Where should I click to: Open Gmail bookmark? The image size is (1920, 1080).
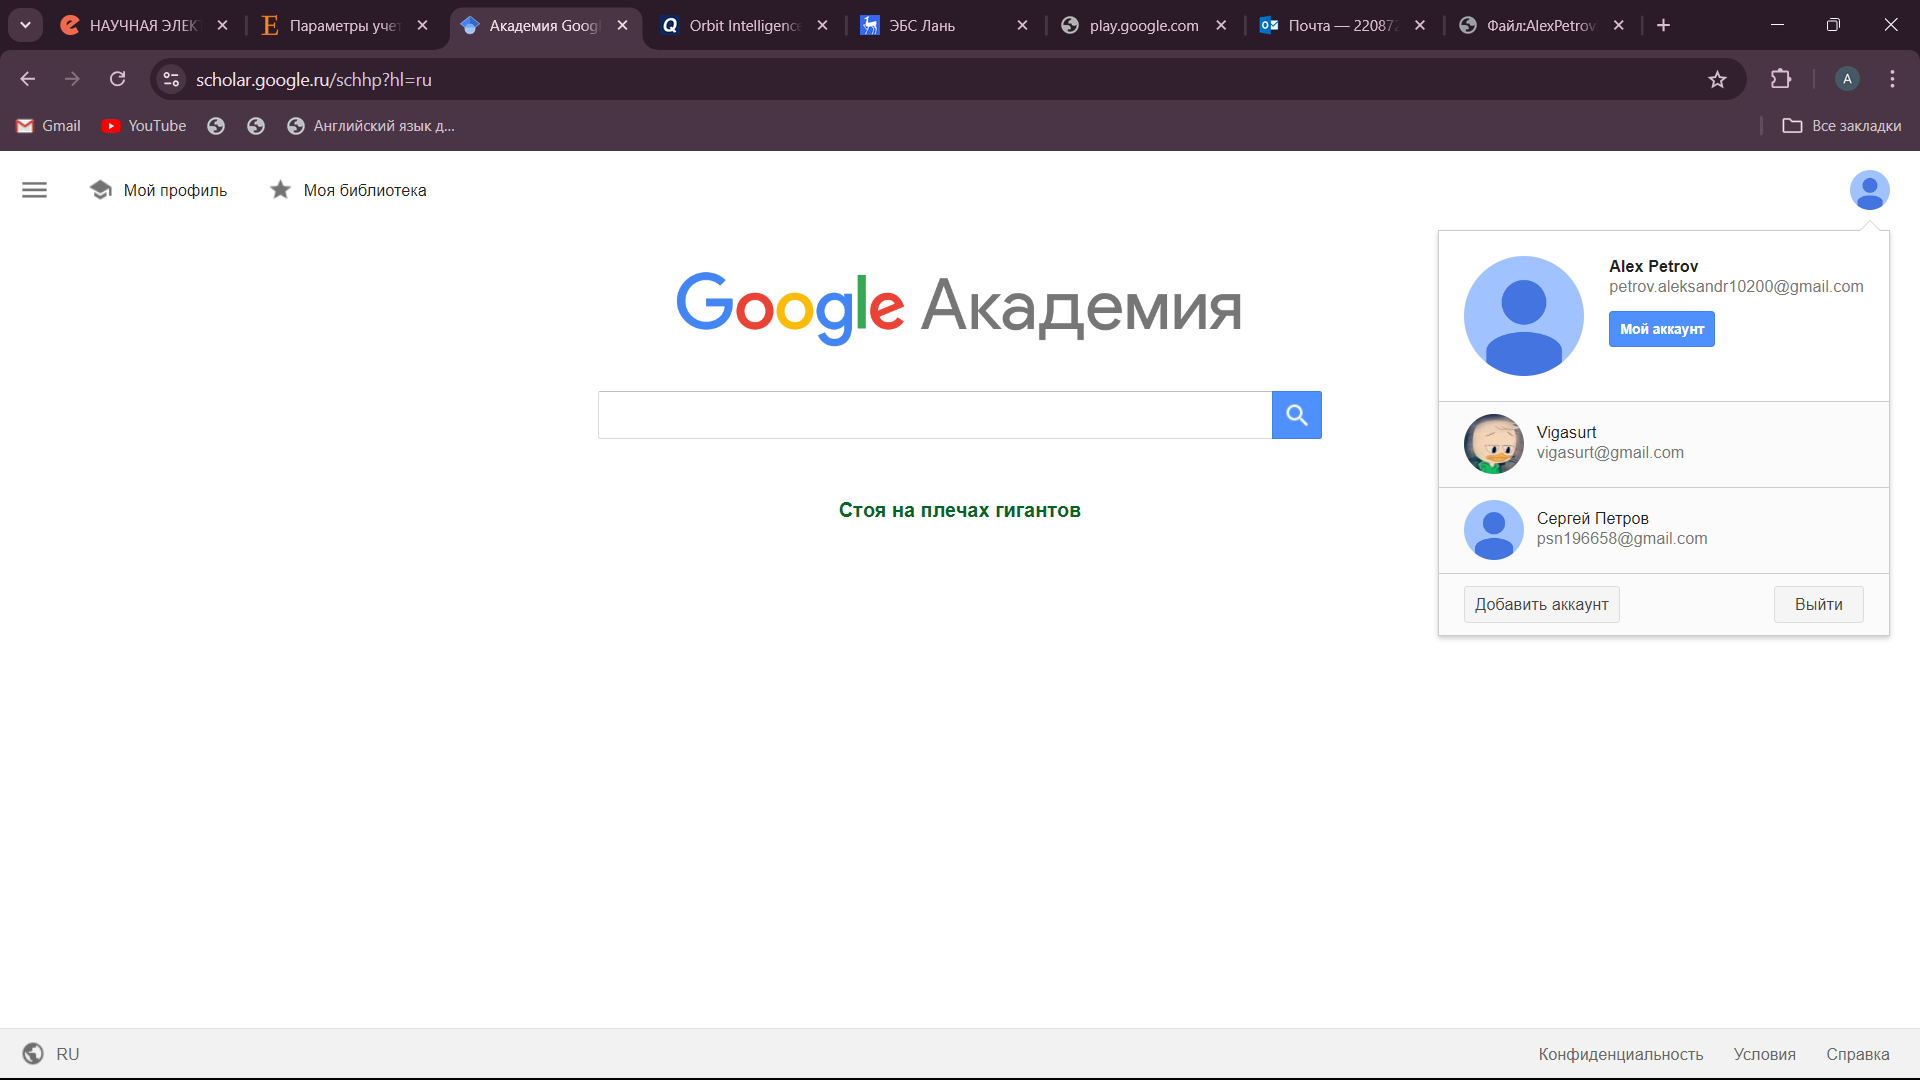(48, 126)
